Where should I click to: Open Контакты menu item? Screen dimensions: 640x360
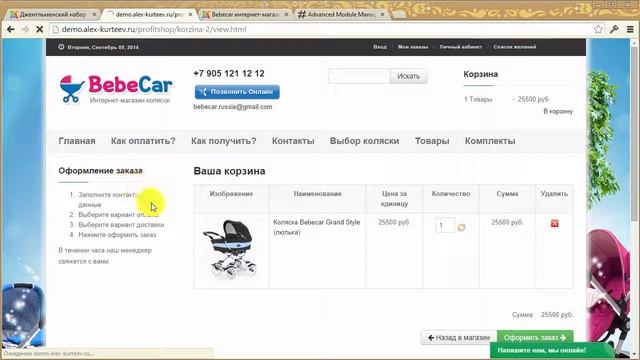[293, 141]
